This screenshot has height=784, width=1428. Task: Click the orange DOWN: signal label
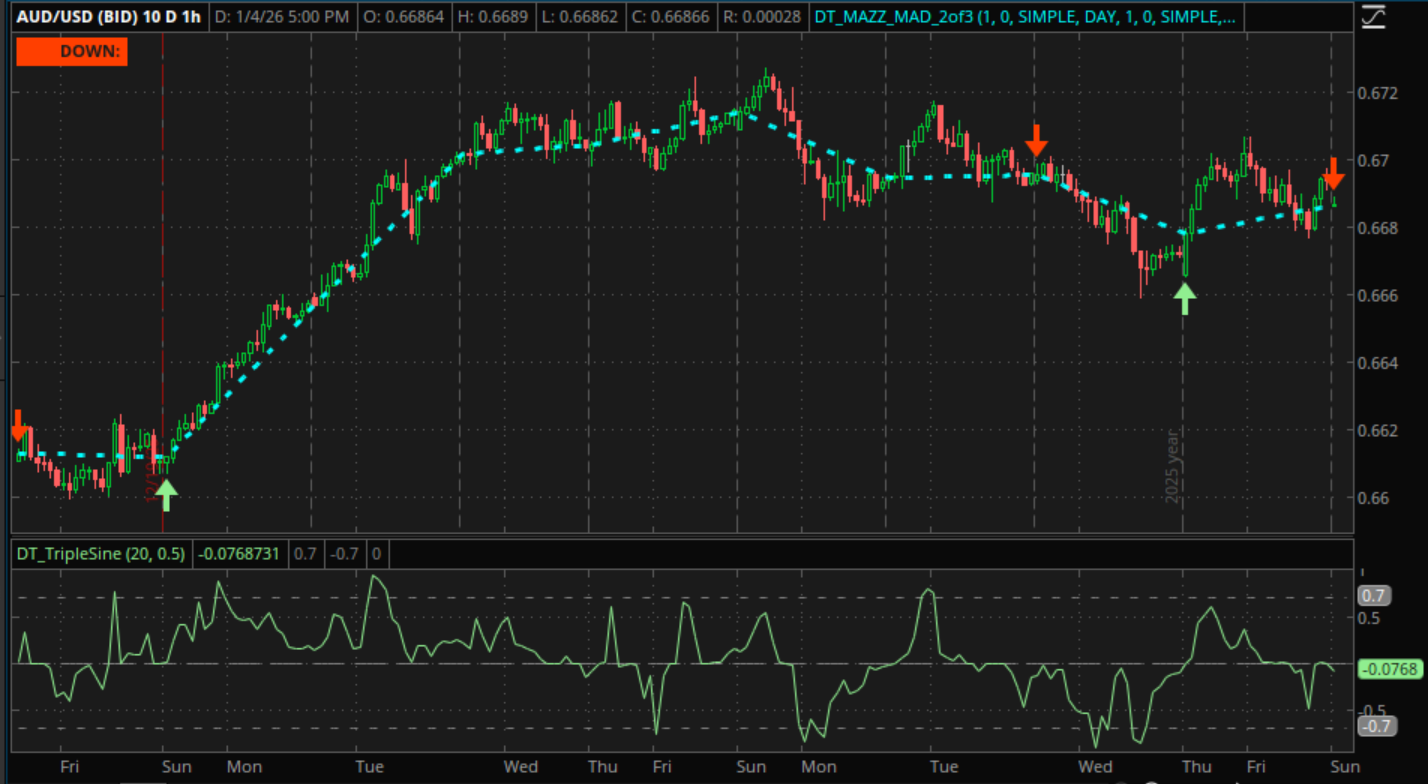tap(71, 51)
